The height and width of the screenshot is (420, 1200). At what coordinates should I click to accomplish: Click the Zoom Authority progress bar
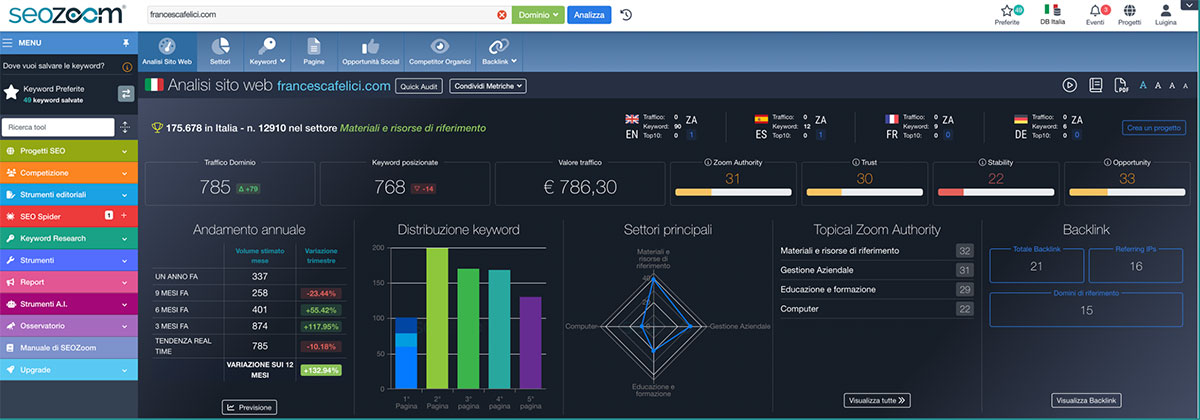click(733, 191)
